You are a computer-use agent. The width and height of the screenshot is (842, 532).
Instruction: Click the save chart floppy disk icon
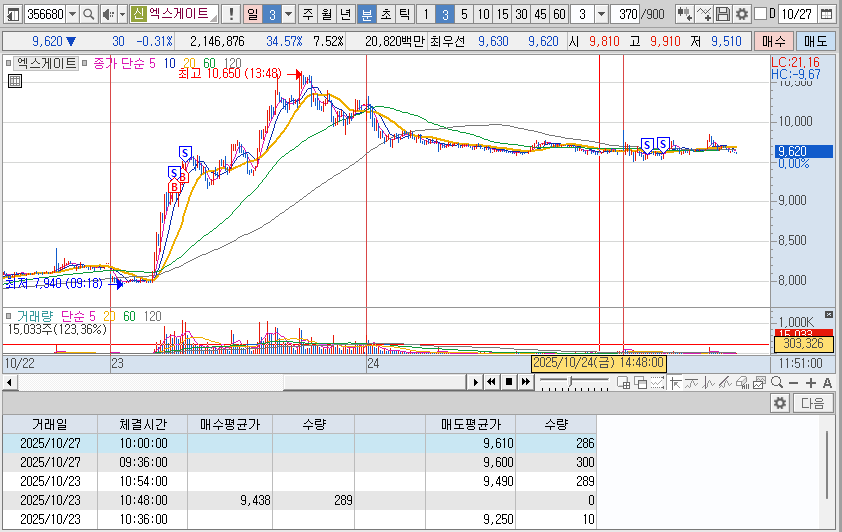724,14
